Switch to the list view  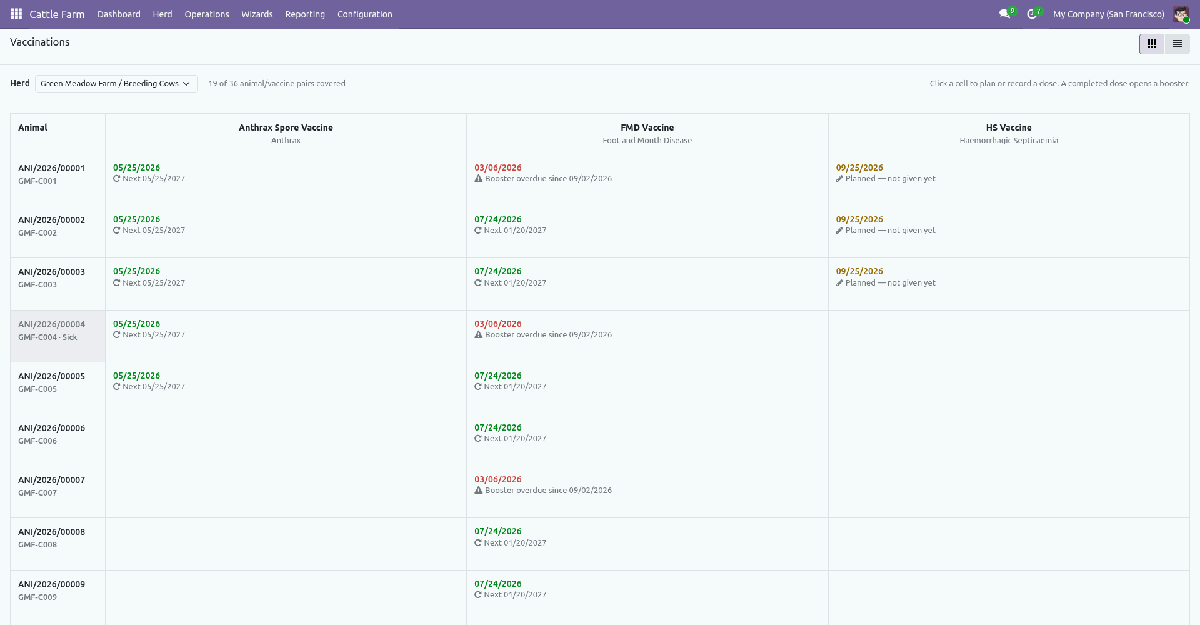coord(1177,43)
